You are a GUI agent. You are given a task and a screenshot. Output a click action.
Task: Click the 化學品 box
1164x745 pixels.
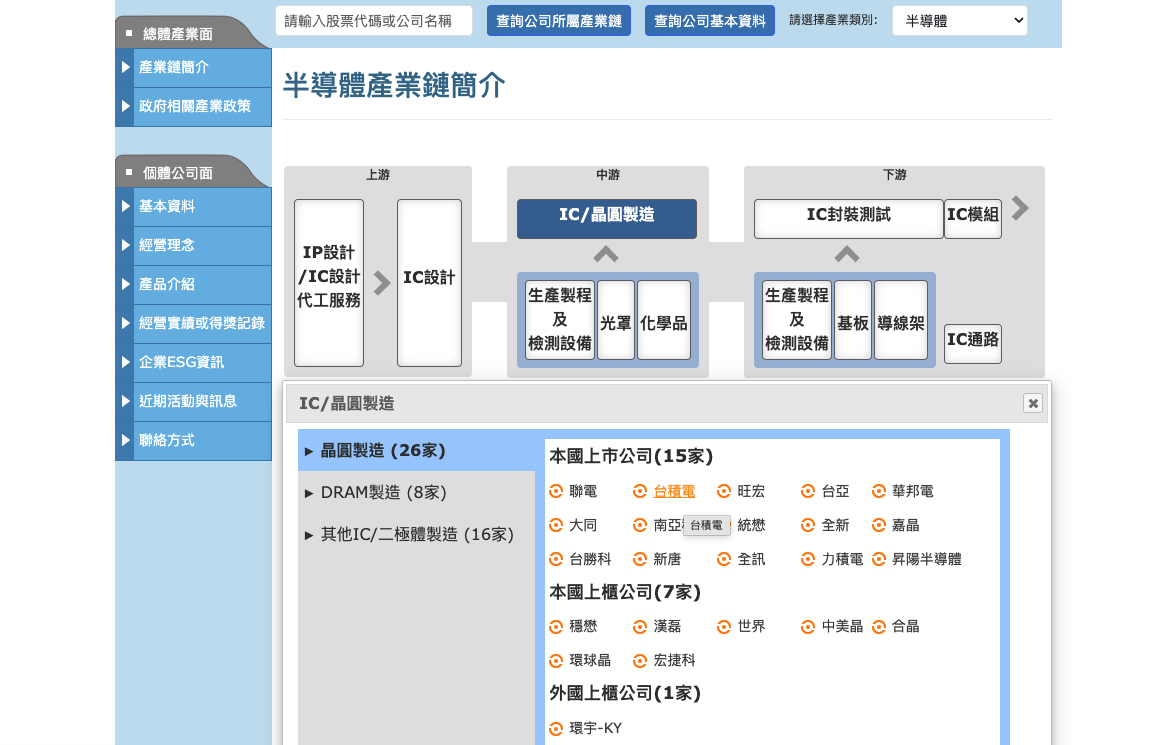click(664, 320)
